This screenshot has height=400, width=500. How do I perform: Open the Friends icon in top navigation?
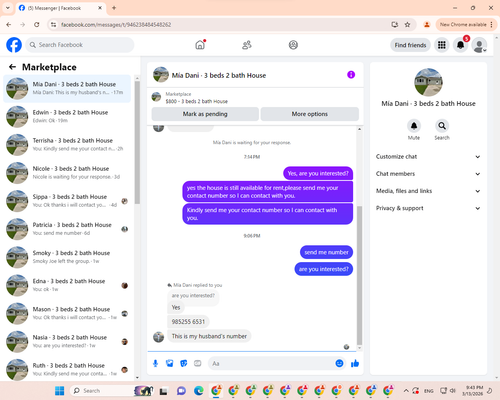click(x=247, y=45)
